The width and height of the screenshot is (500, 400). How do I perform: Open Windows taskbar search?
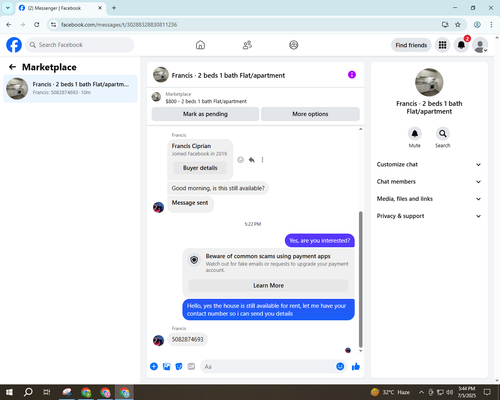coord(28,392)
